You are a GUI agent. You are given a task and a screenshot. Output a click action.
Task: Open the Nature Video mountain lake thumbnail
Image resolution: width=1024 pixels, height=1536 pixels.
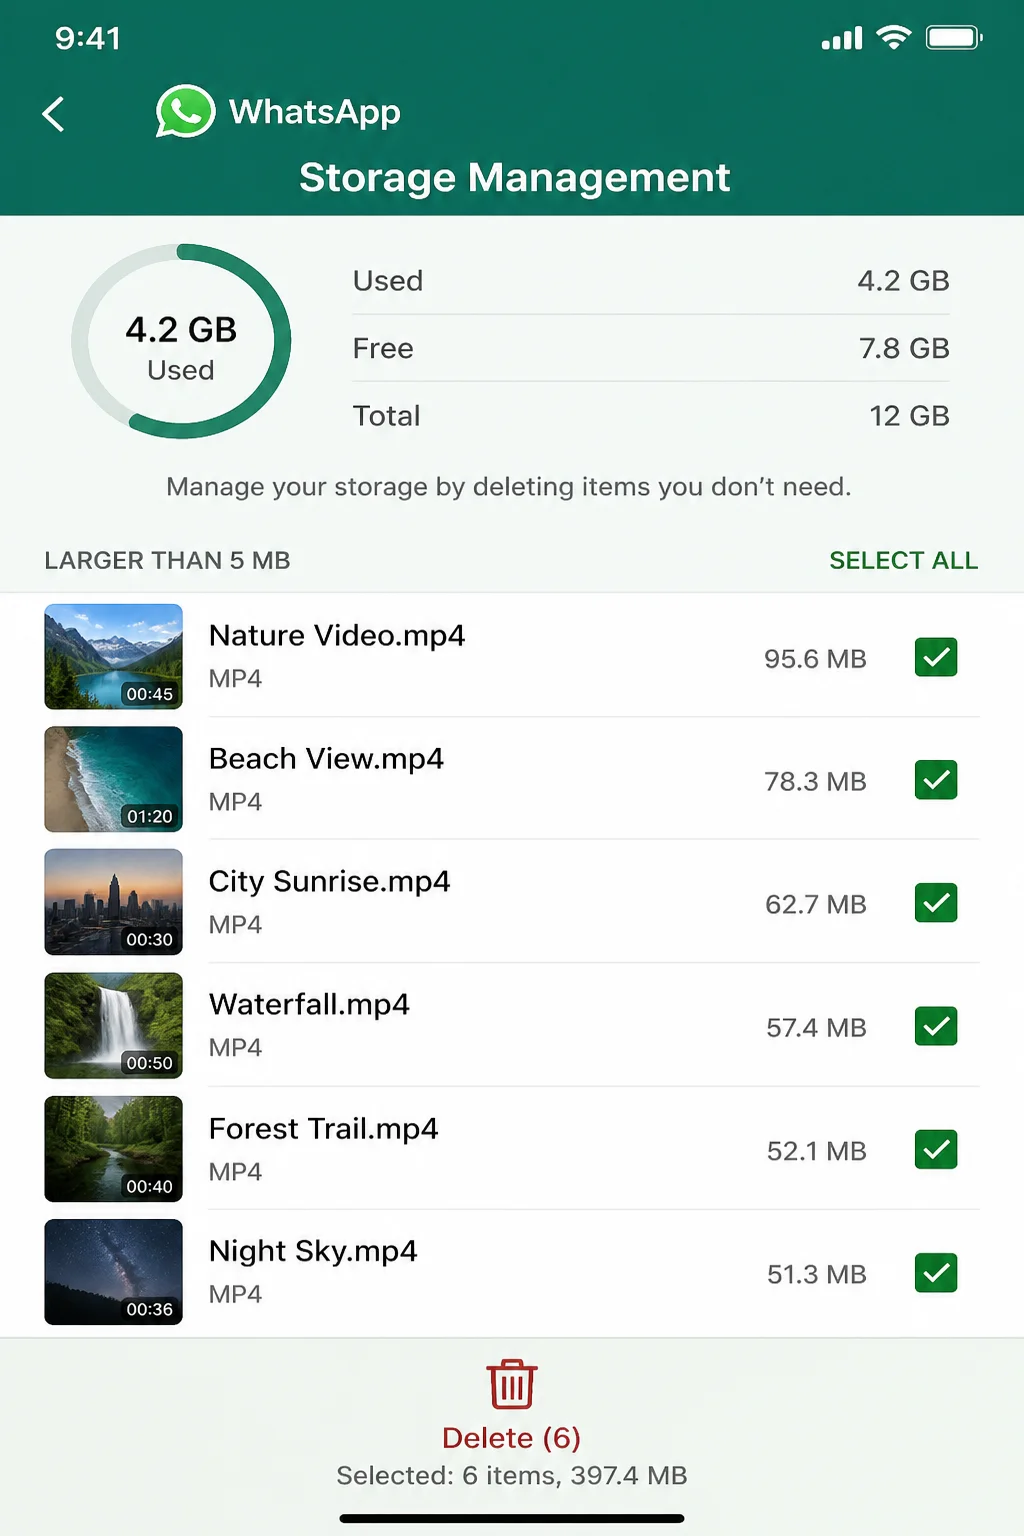tap(113, 656)
